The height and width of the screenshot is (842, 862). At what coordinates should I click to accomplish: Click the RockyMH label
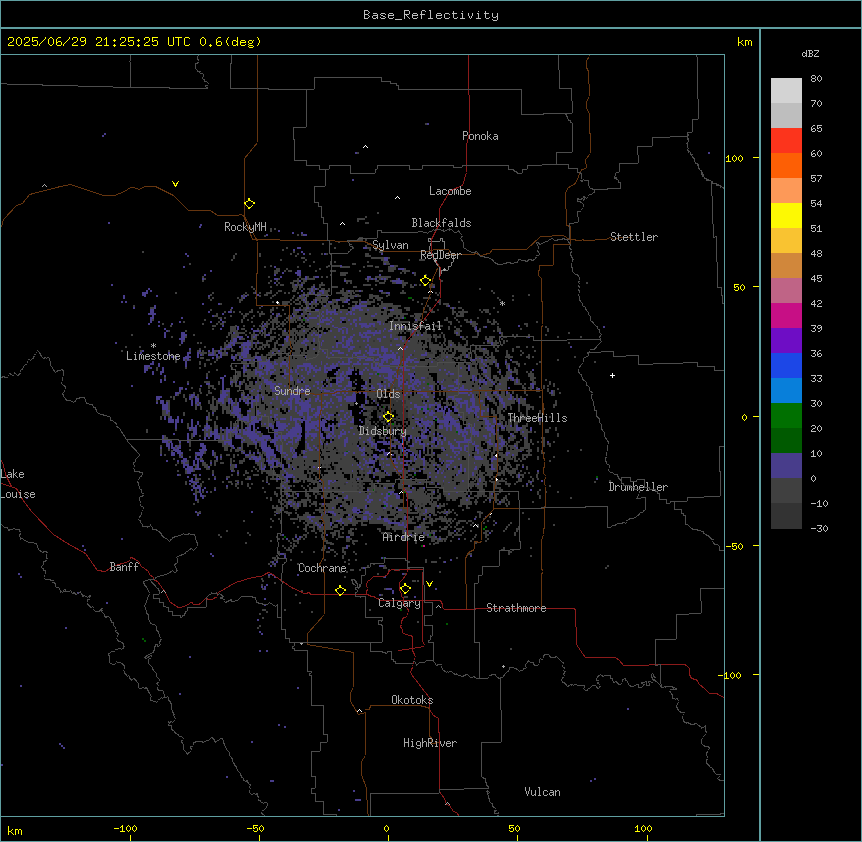click(x=245, y=227)
